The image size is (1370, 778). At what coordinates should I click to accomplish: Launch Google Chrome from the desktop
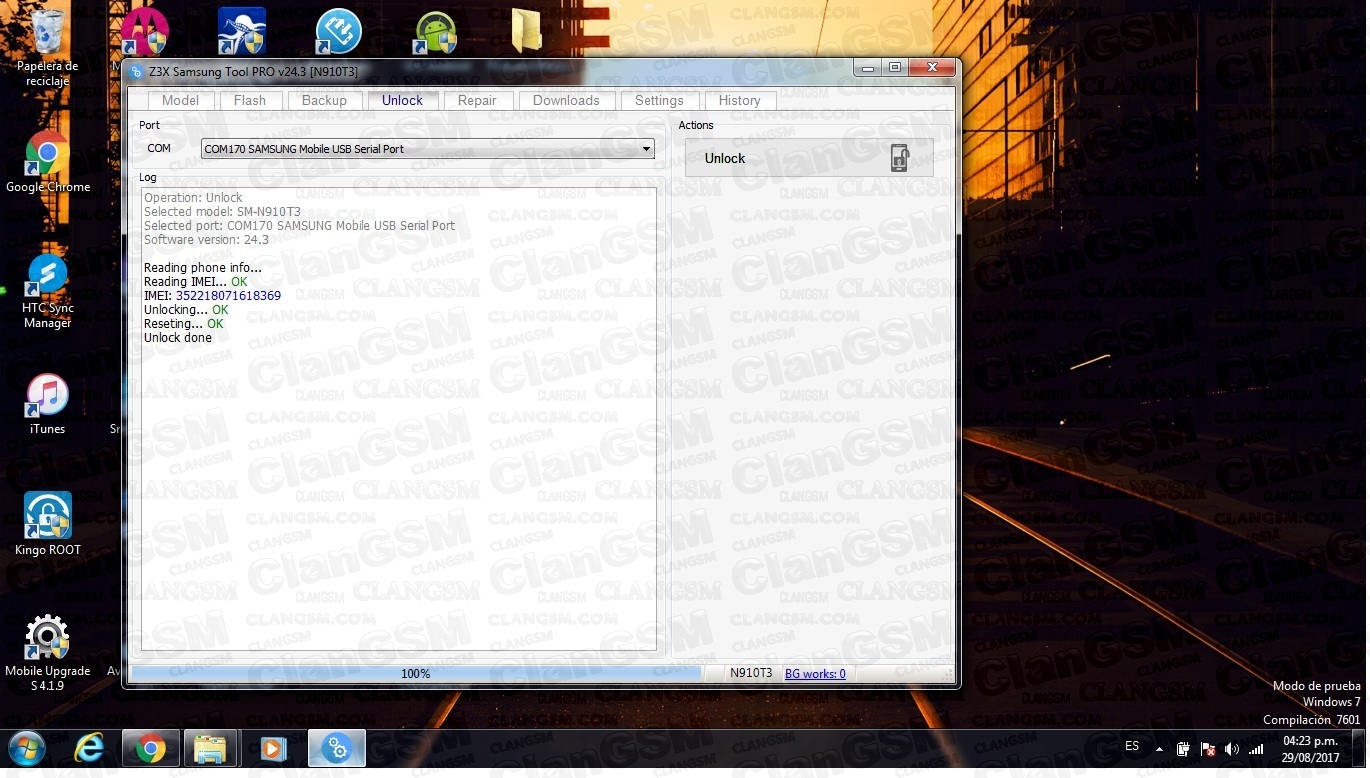pos(47,162)
